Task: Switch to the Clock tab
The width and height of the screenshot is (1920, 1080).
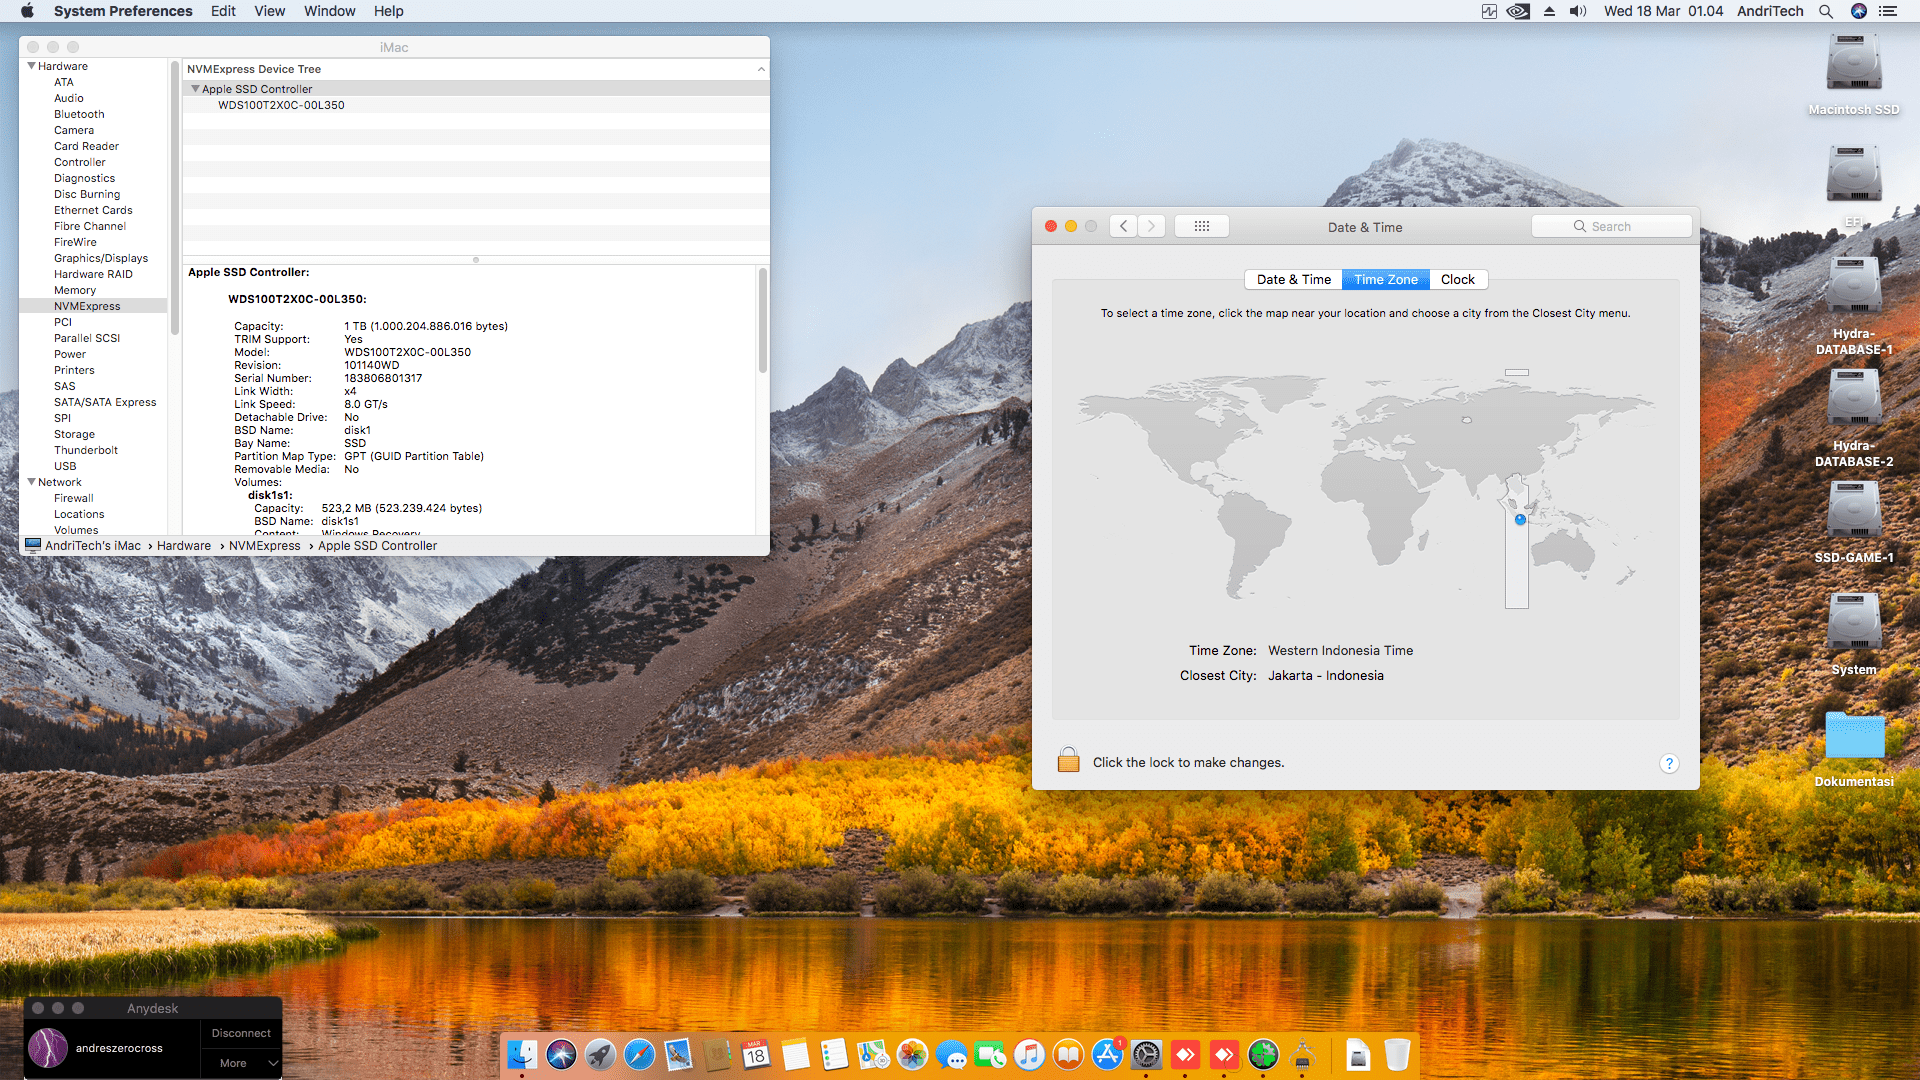Action: click(1457, 279)
